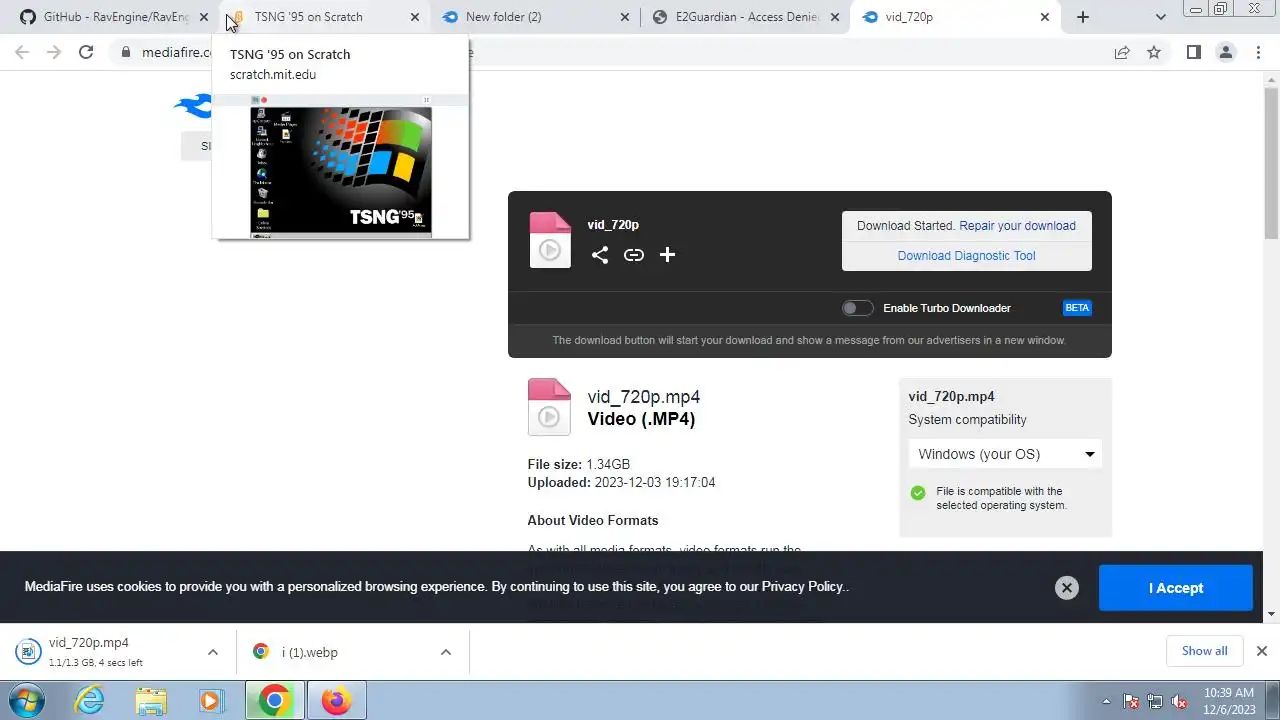The width and height of the screenshot is (1280, 720).
Task: Close the downloads bar
Action: tap(1261, 651)
